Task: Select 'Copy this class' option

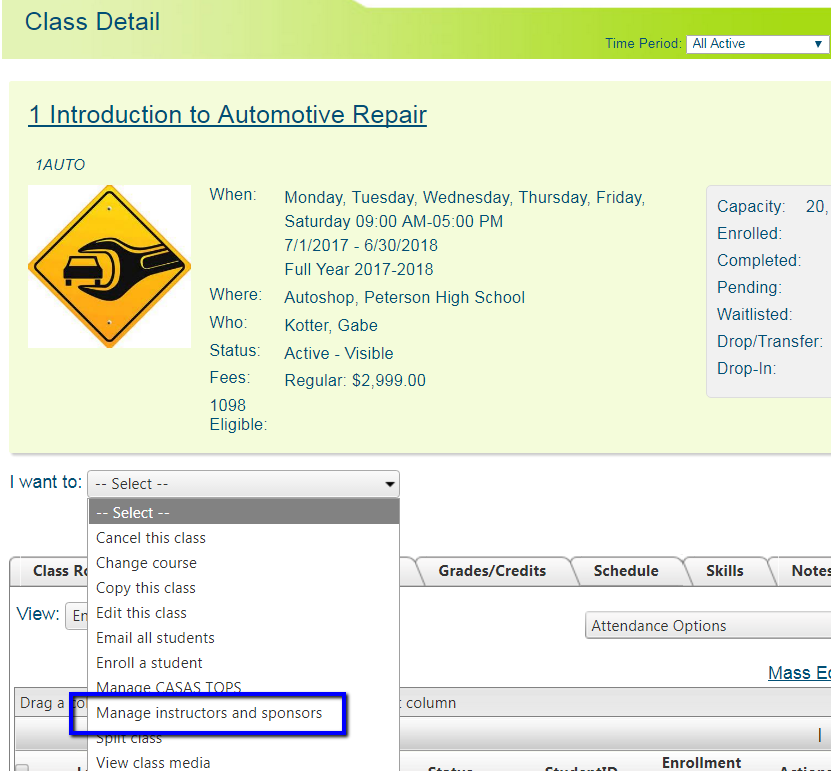Action: click(x=146, y=588)
